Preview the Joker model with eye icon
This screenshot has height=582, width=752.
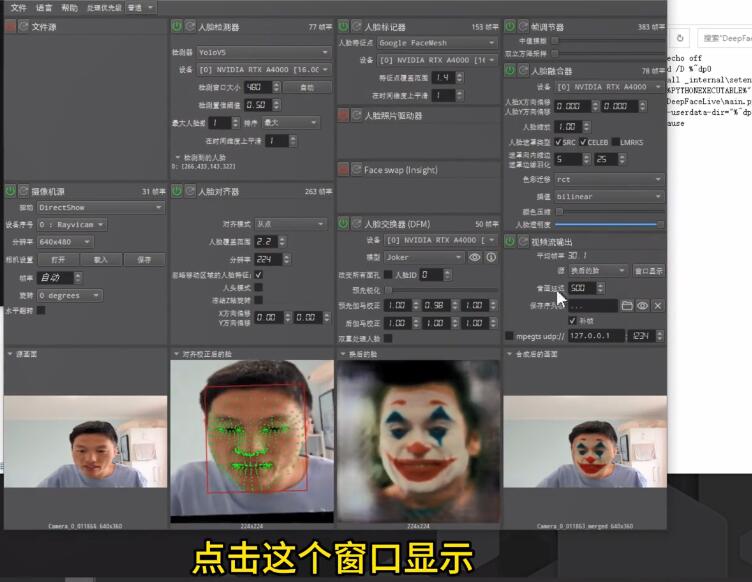click(474, 257)
